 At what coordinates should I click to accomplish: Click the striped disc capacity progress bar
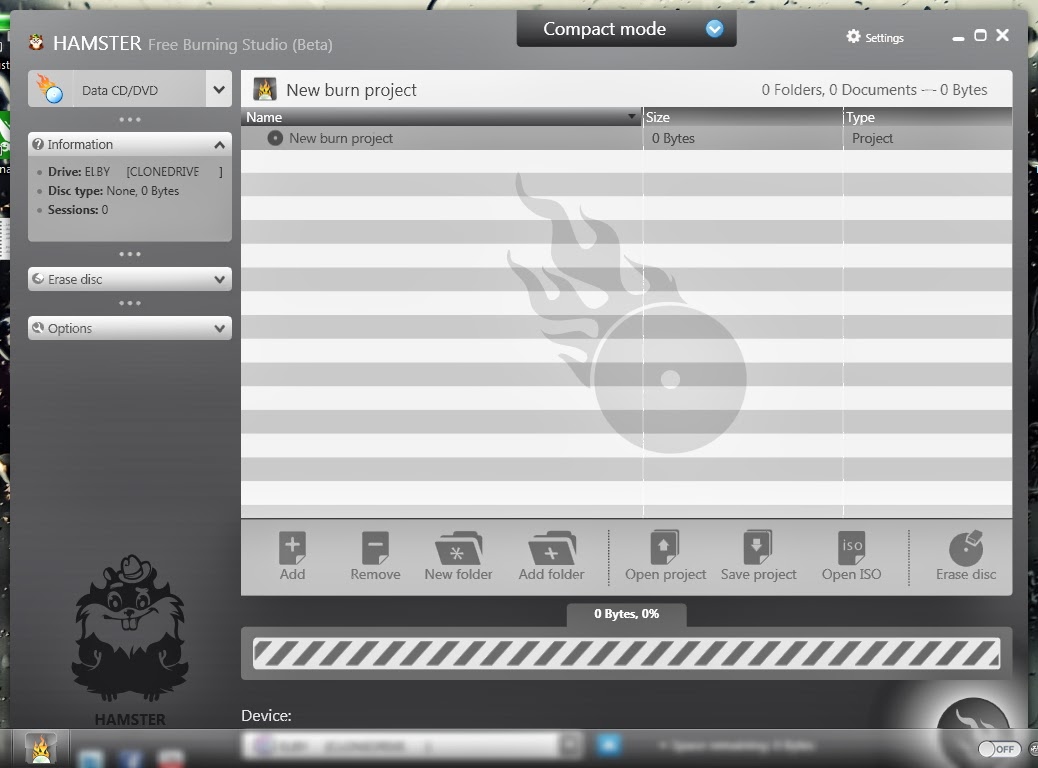click(x=626, y=653)
